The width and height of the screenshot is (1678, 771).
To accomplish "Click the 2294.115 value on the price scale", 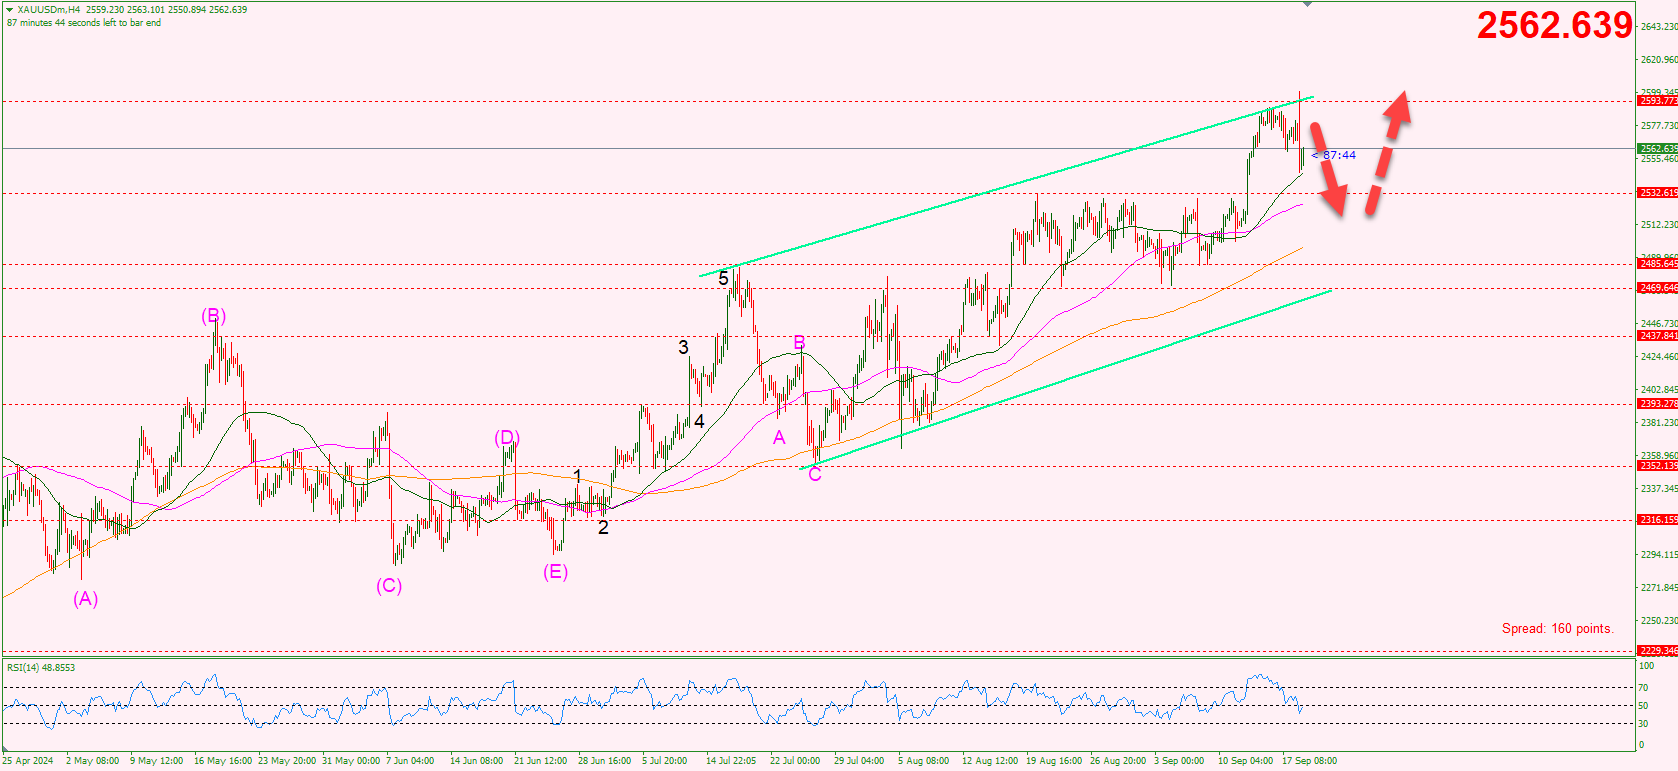I will 1659,555.
